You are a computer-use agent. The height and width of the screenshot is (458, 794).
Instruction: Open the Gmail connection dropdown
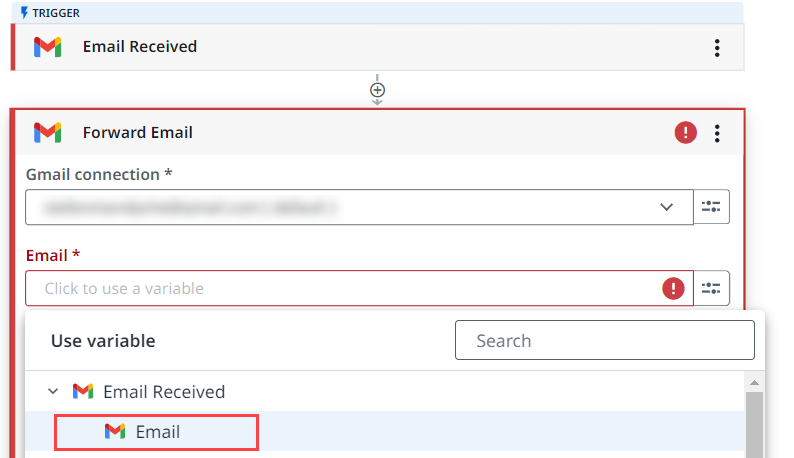[x=666, y=207]
